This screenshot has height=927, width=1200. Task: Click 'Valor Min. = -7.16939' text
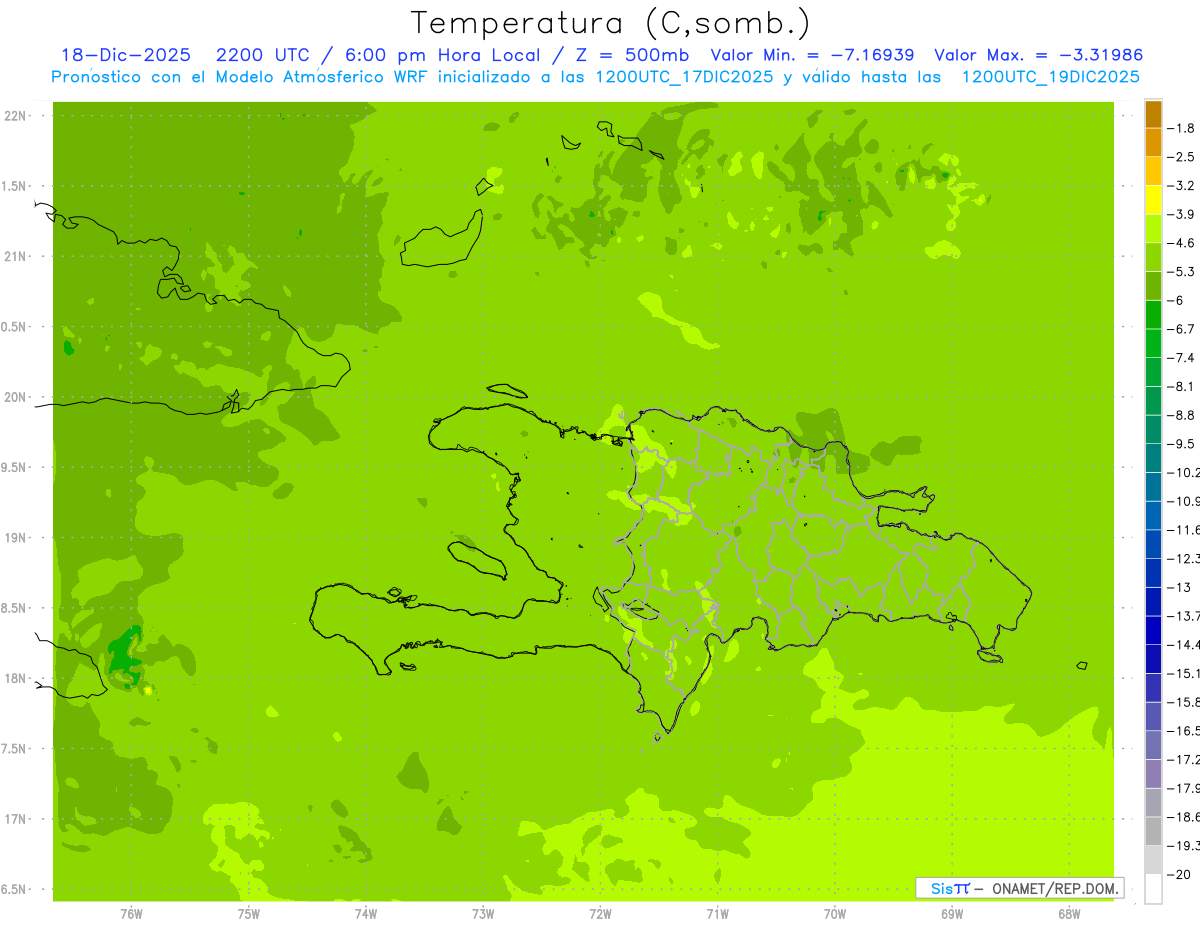coord(812,55)
